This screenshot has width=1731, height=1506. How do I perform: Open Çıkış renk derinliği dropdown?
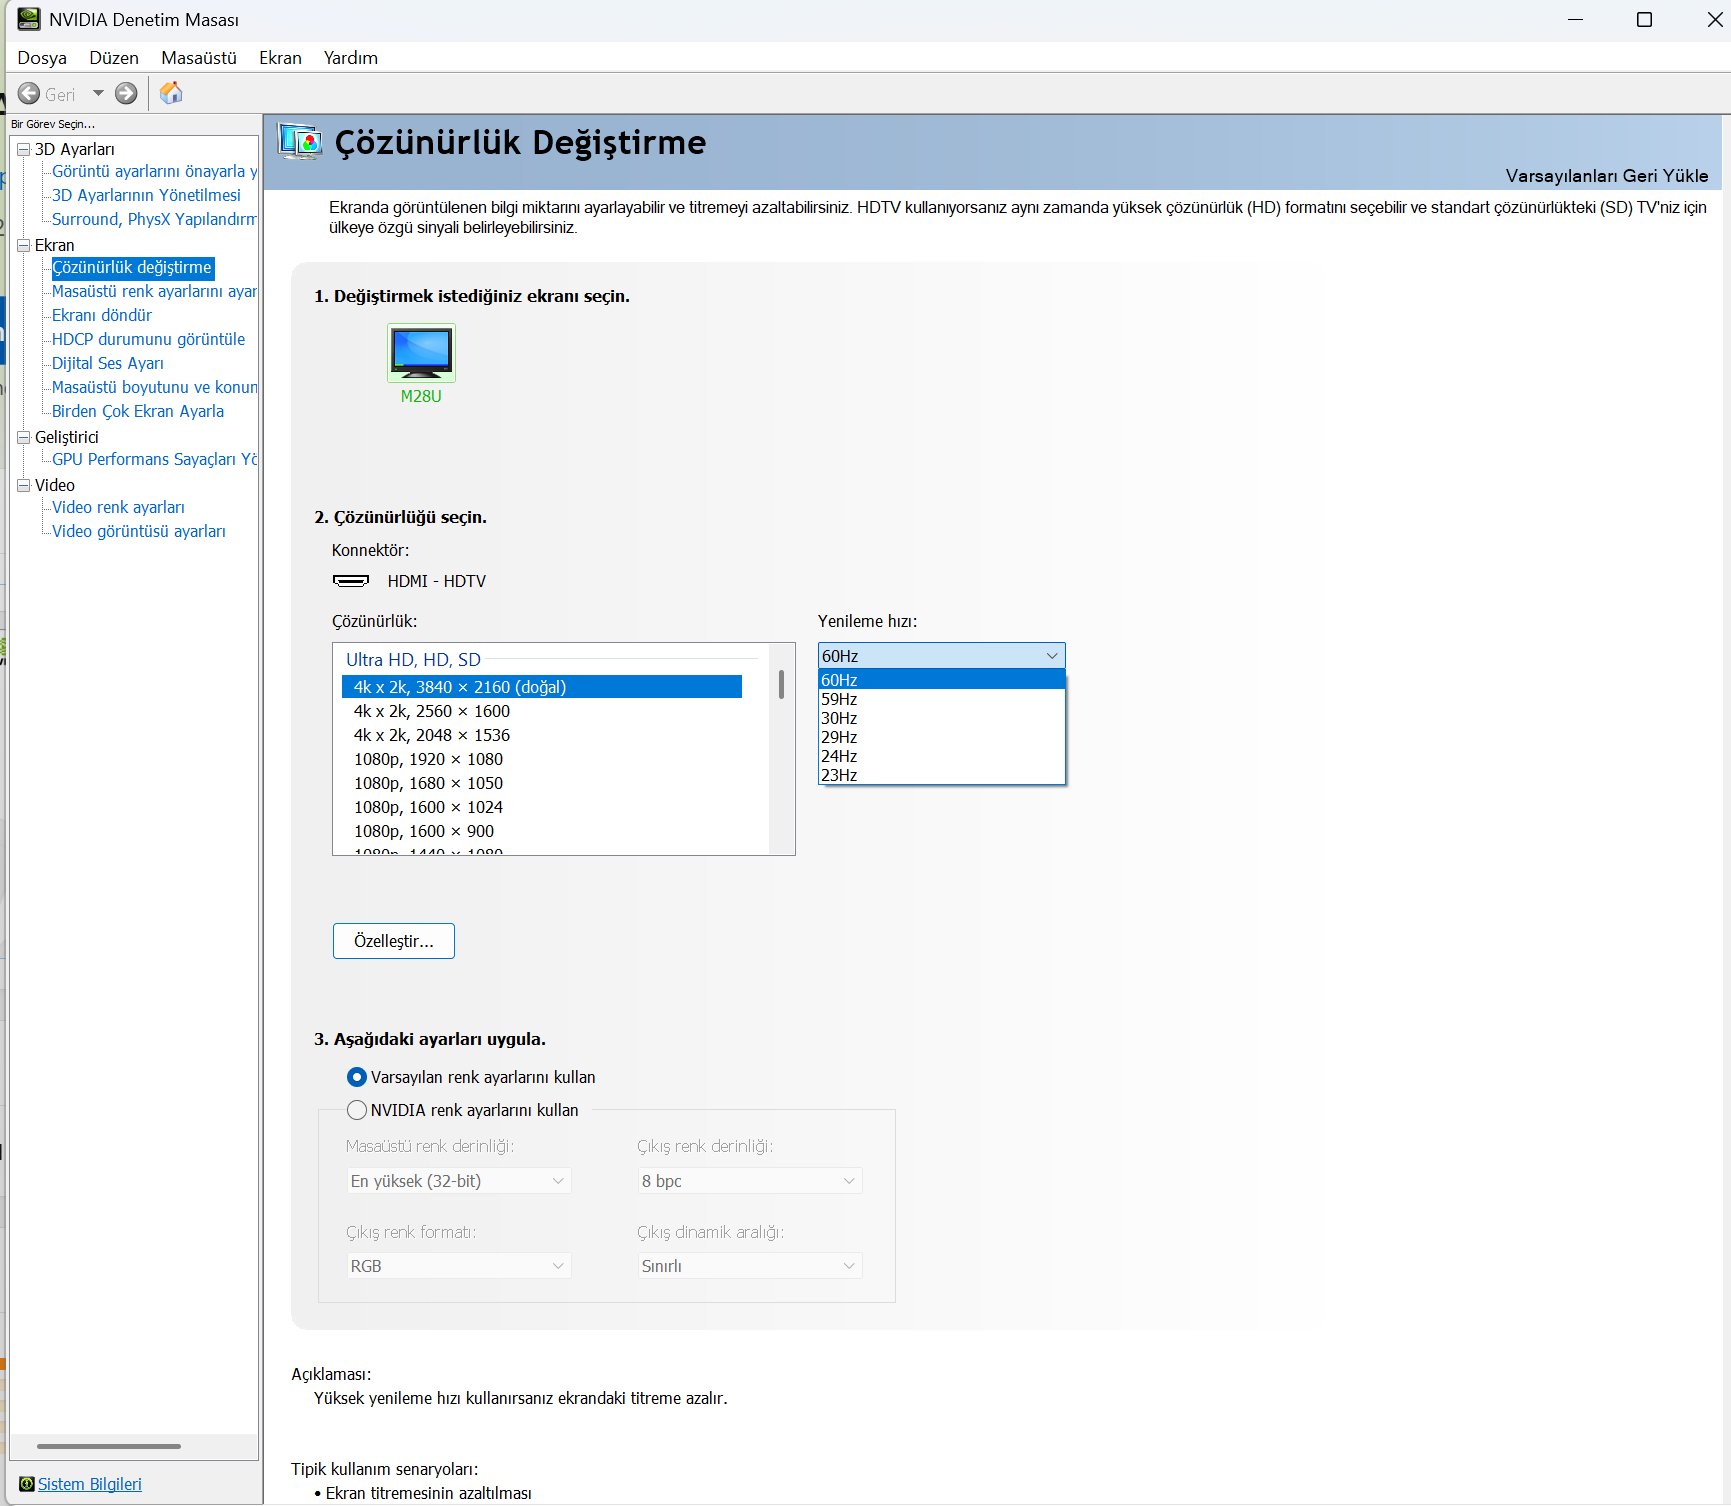coord(749,1181)
